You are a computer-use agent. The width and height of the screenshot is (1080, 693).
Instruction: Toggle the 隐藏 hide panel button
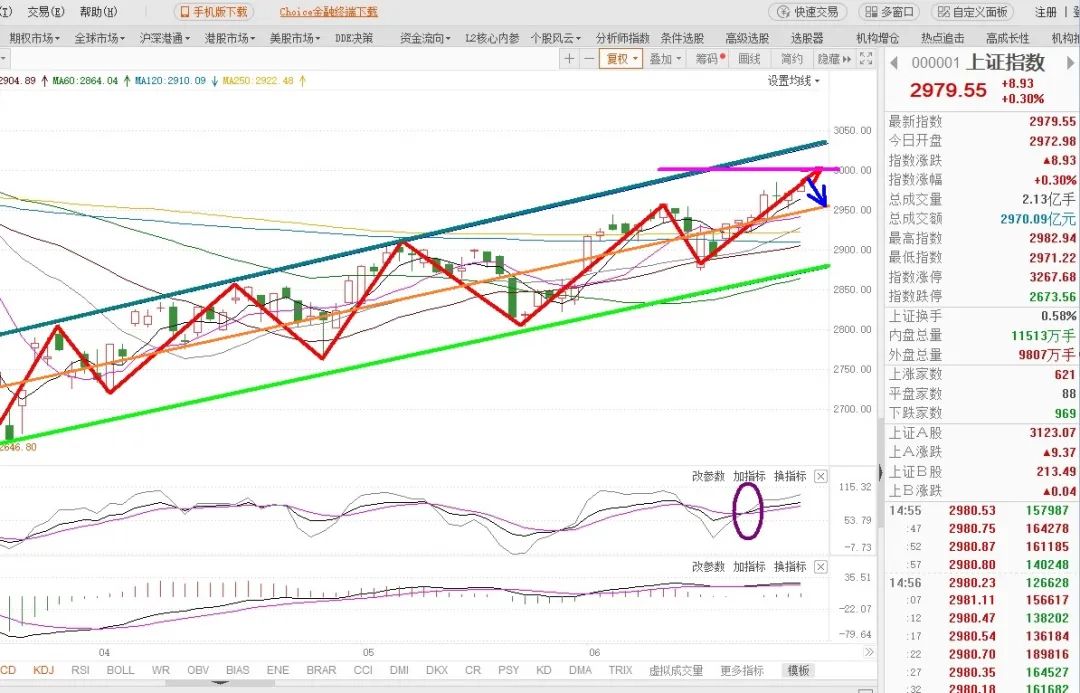click(x=833, y=59)
